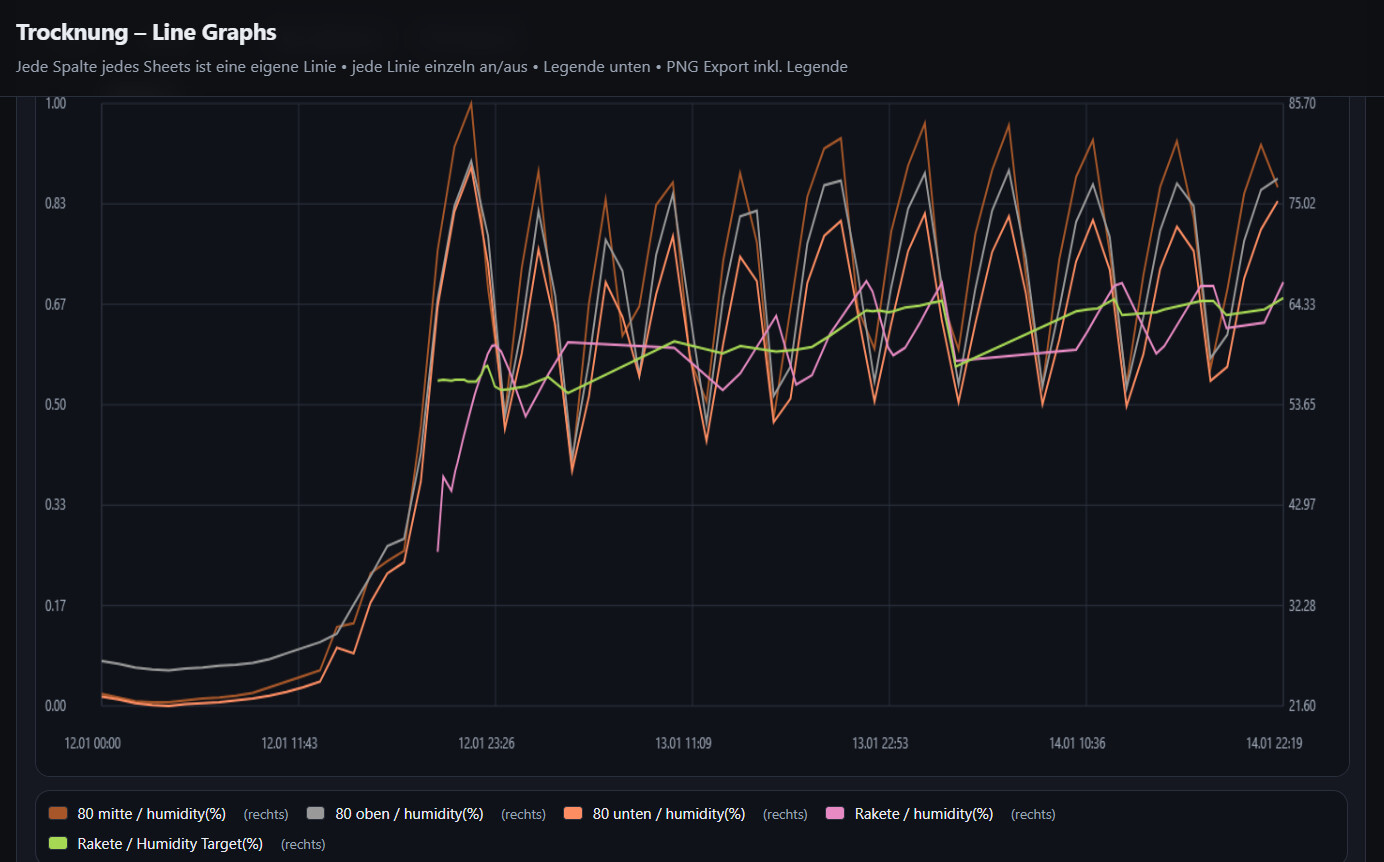
Task: Click the brown 80 mitte legend swatch
Action: 58,814
